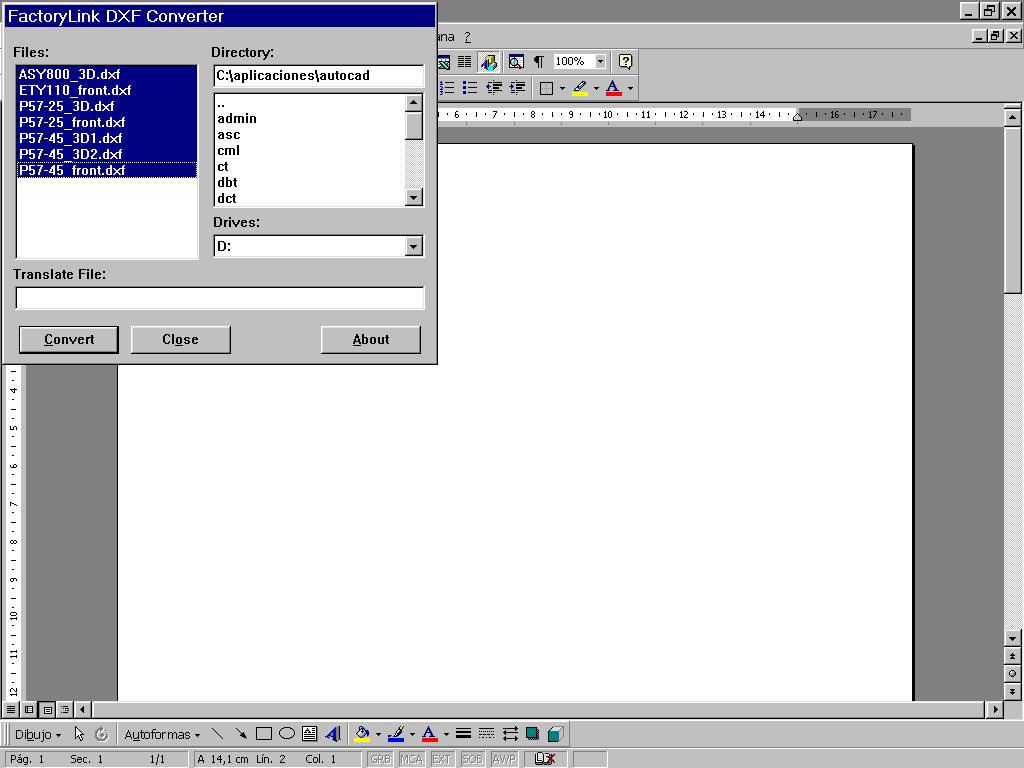The width and height of the screenshot is (1024, 768).
Task: Apply red font color in Drawing toolbar
Action: tap(429, 734)
